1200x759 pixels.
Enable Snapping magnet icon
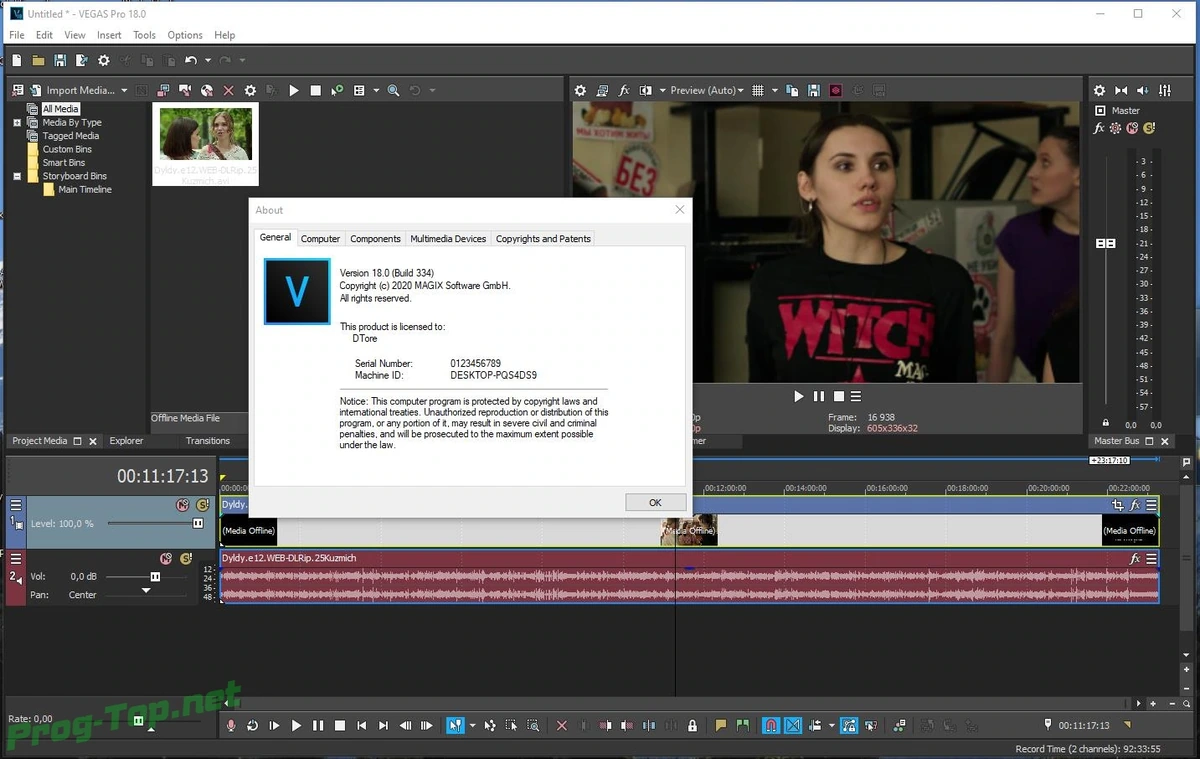point(771,726)
